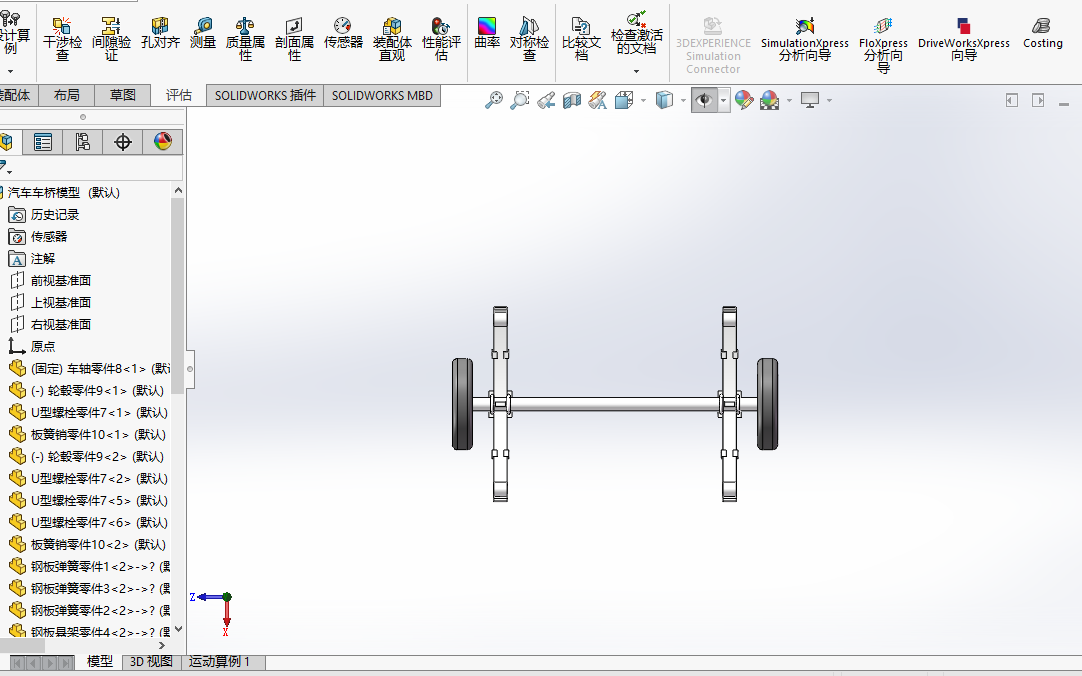
Task: Open Compare Documents (比较文档)
Action: click(x=581, y=39)
